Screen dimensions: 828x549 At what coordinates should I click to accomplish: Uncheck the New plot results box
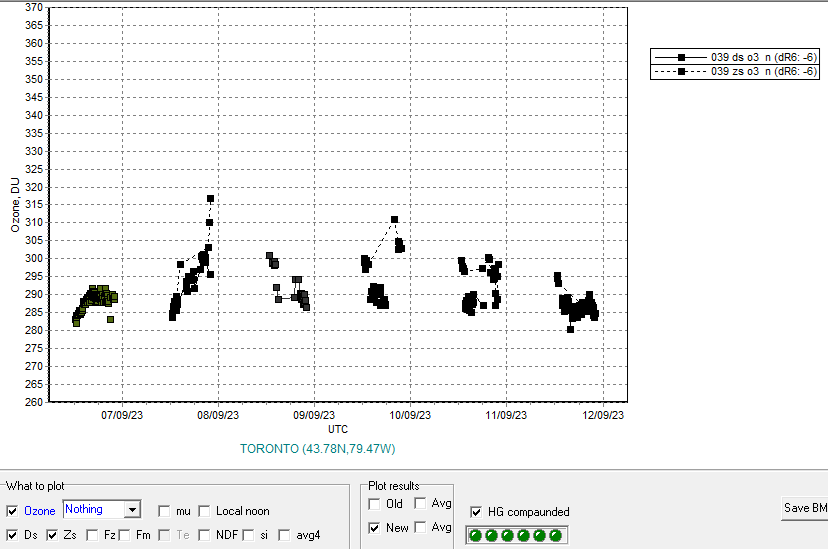tap(375, 528)
